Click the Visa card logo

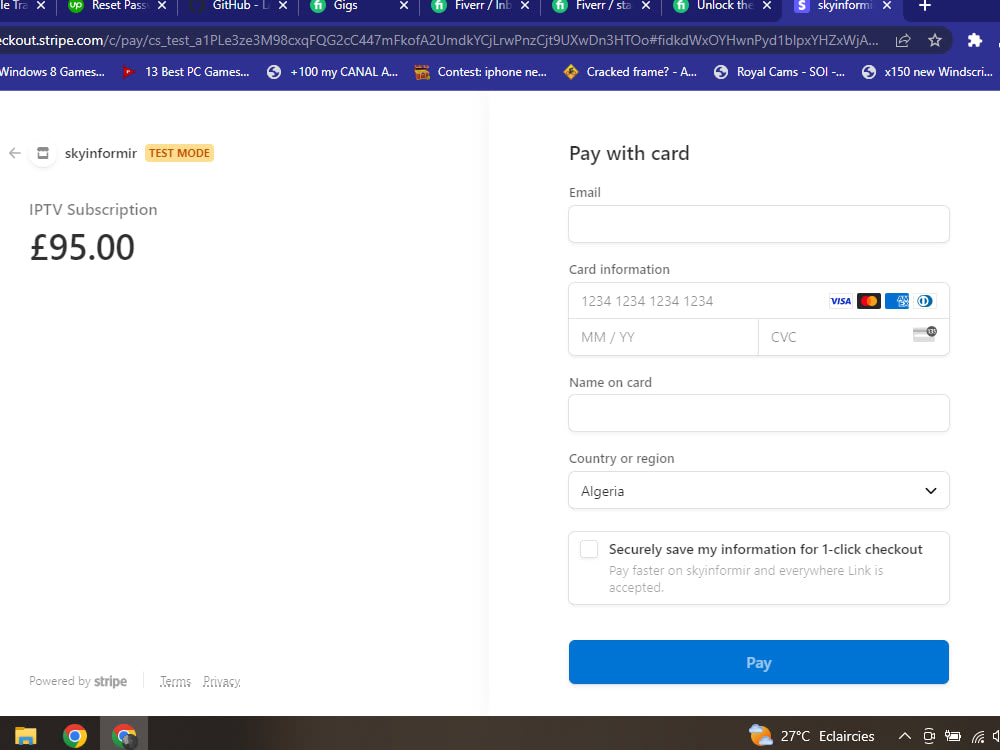[x=840, y=301]
